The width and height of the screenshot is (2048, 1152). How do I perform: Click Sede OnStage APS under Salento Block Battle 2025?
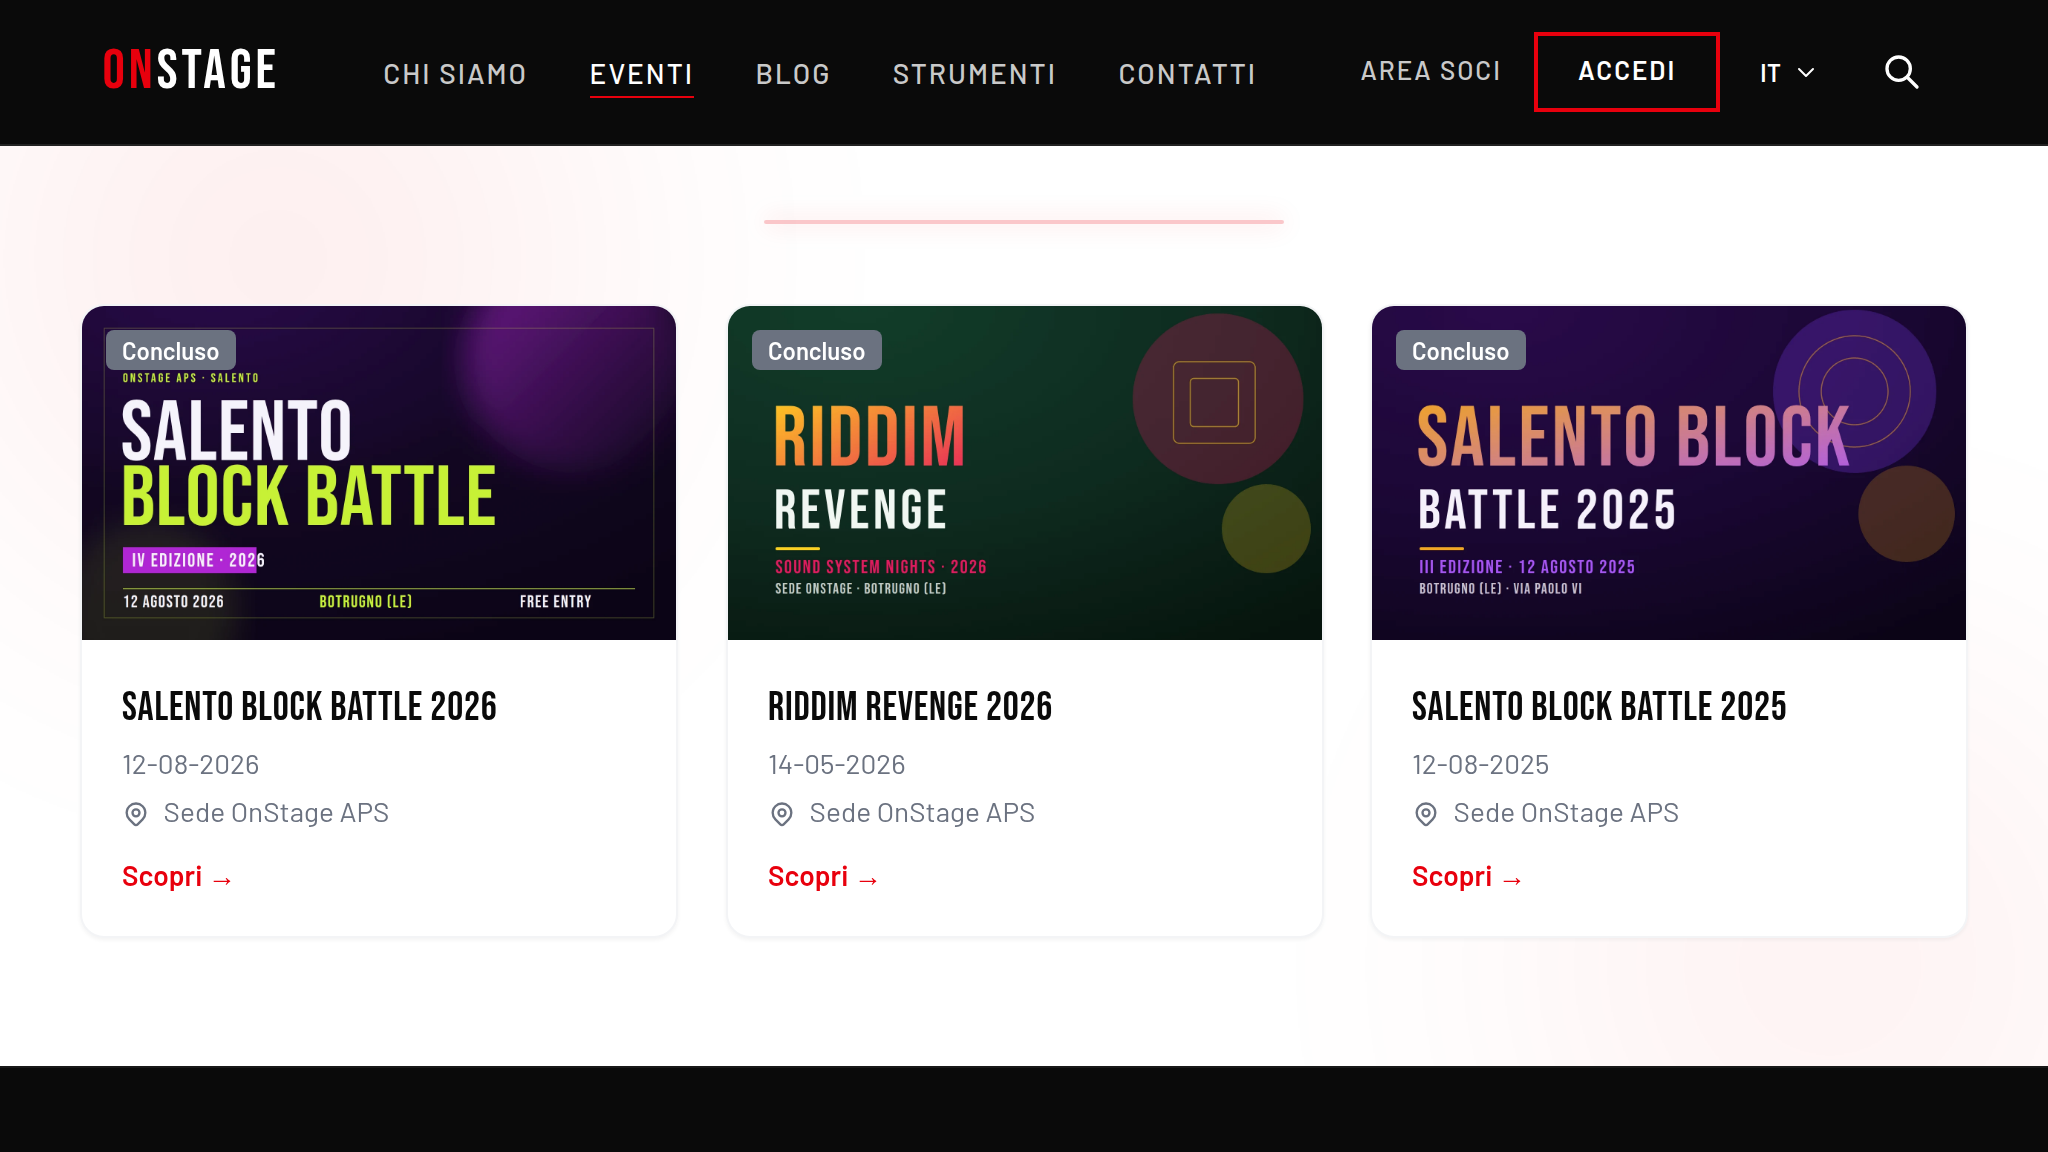coord(1566,813)
